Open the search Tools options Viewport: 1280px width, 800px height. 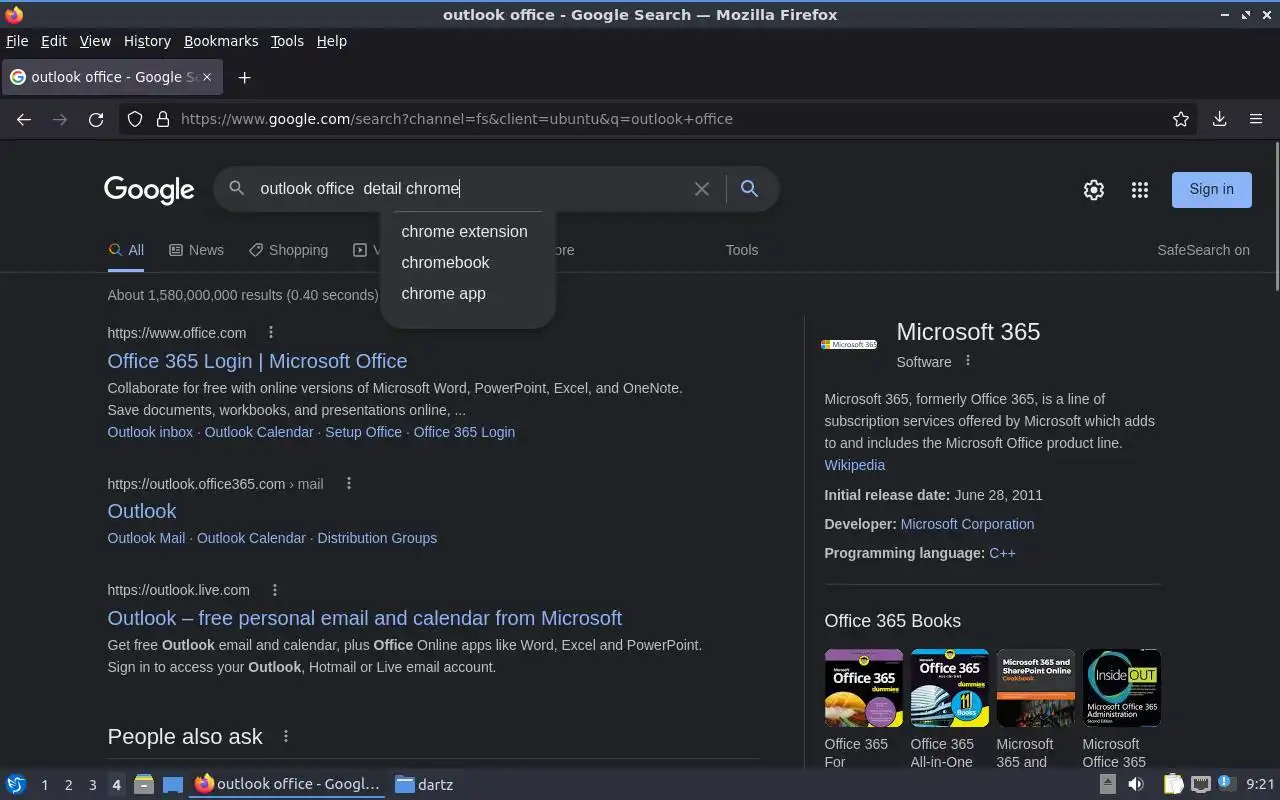[x=742, y=250]
